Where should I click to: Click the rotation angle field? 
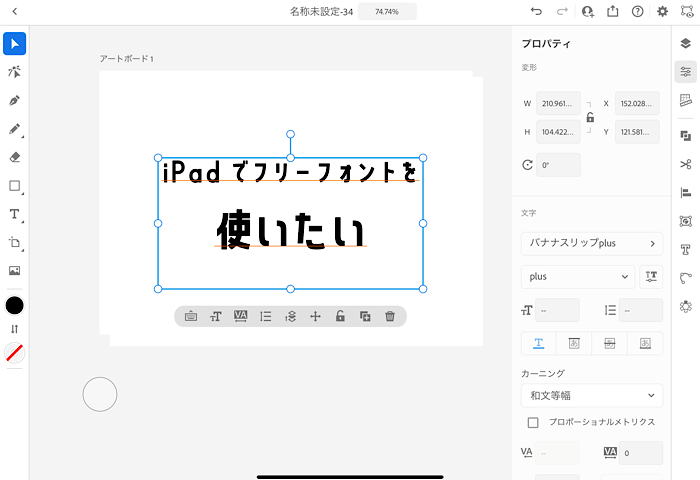click(x=558, y=165)
